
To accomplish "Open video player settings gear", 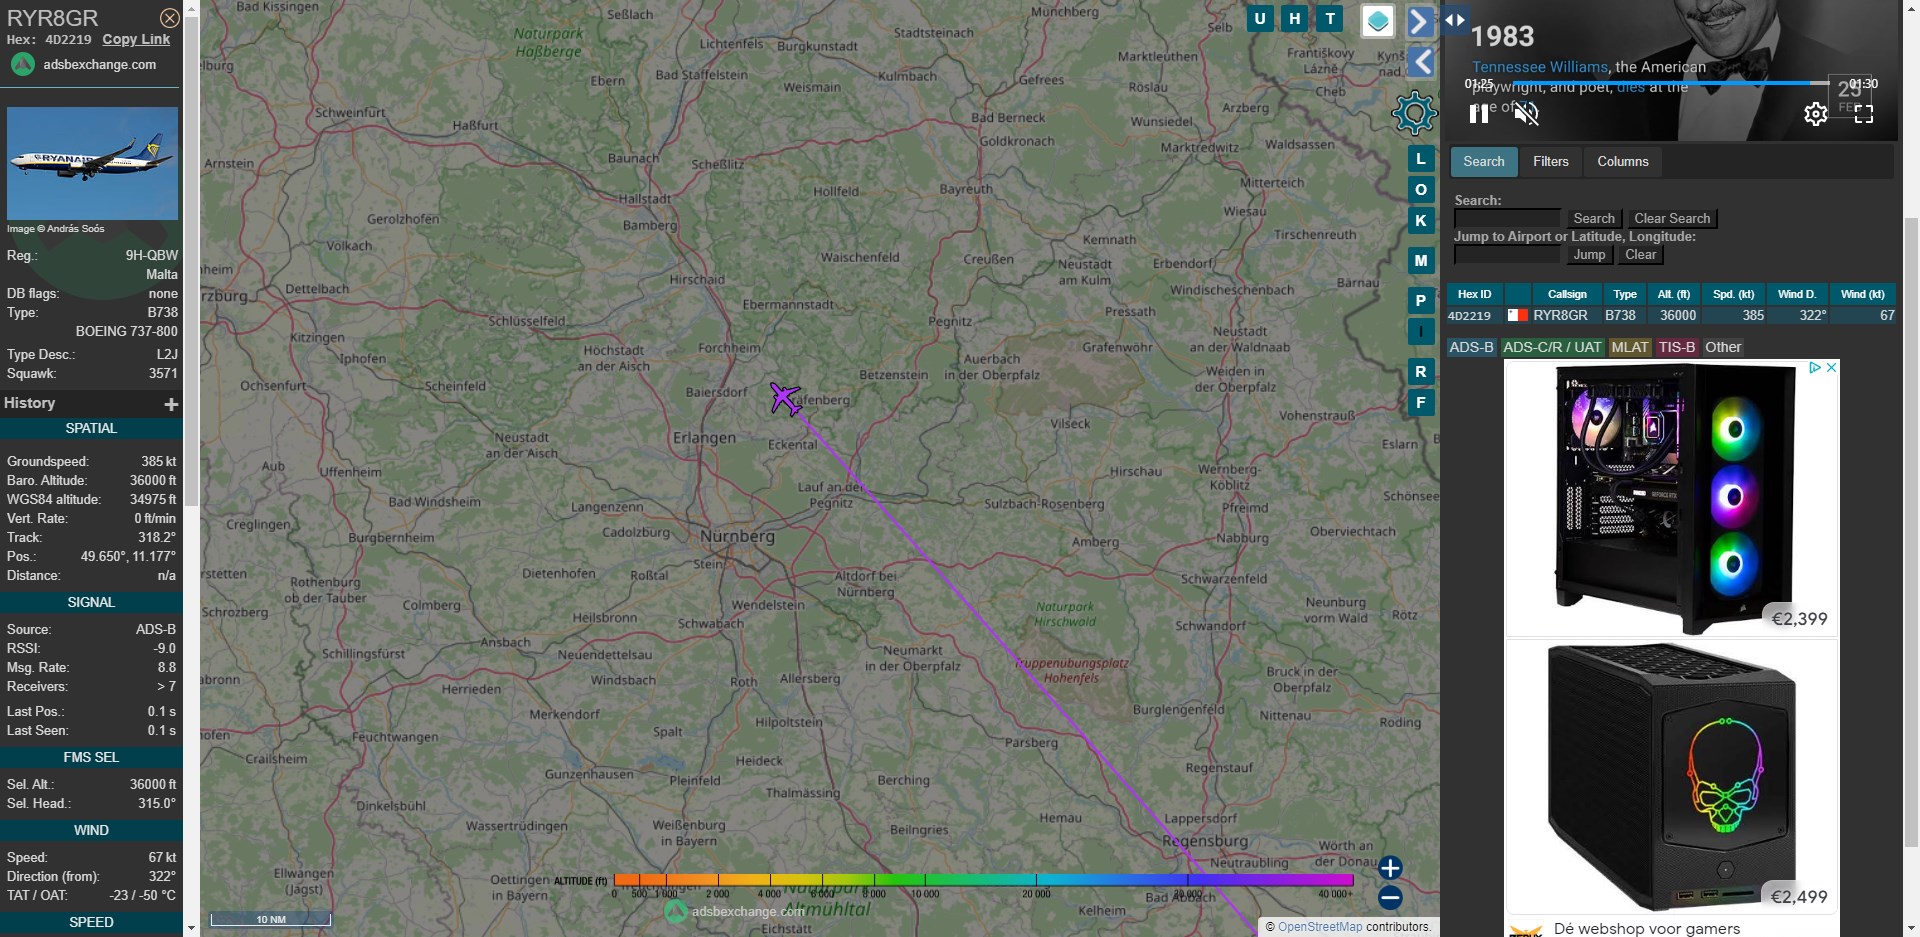I will [x=1815, y=114].
